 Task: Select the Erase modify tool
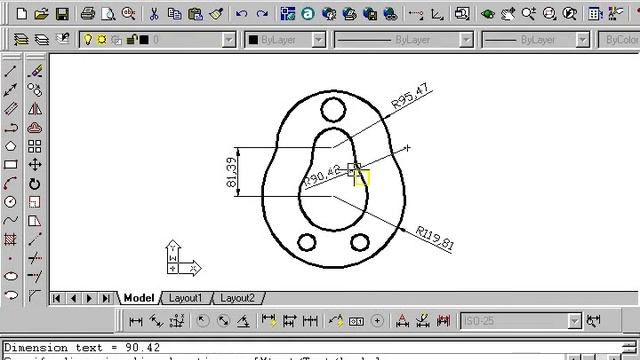[35, 71]
